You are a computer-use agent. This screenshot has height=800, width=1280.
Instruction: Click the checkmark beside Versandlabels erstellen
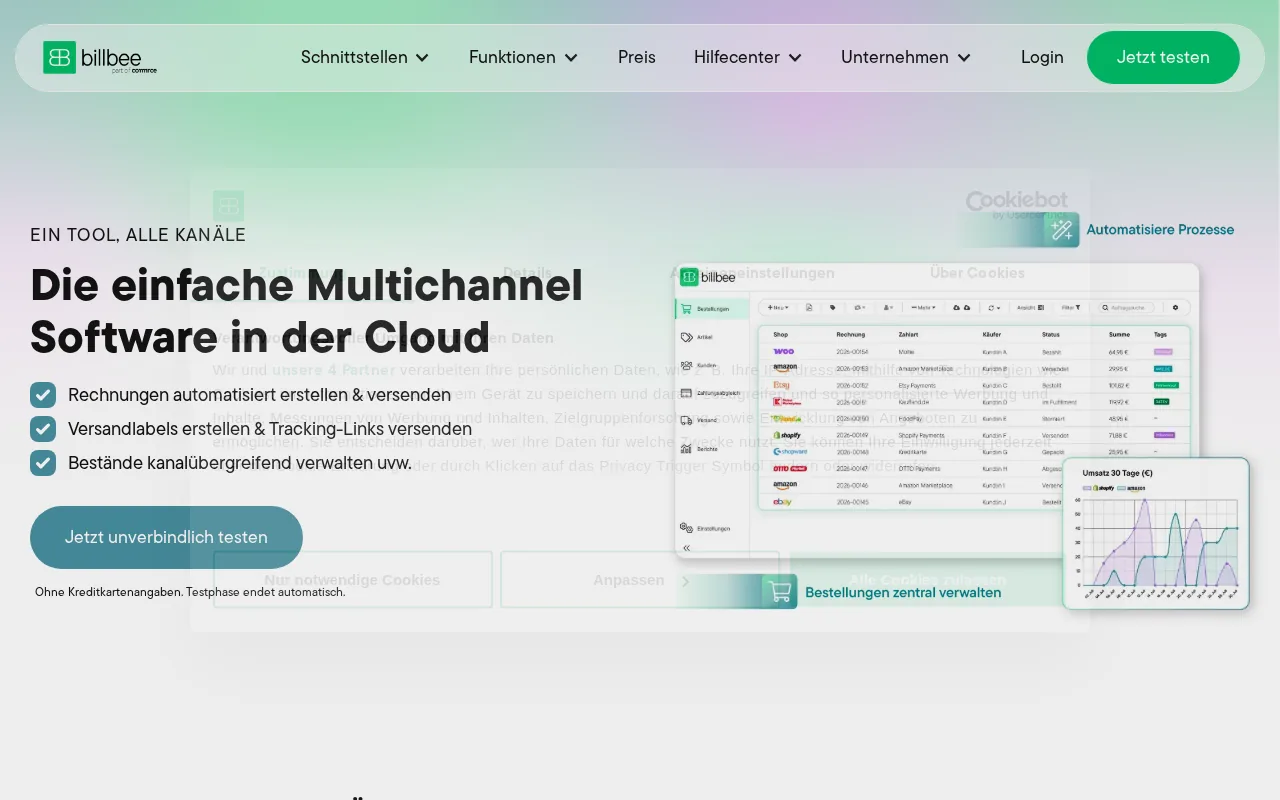point(43,429)
